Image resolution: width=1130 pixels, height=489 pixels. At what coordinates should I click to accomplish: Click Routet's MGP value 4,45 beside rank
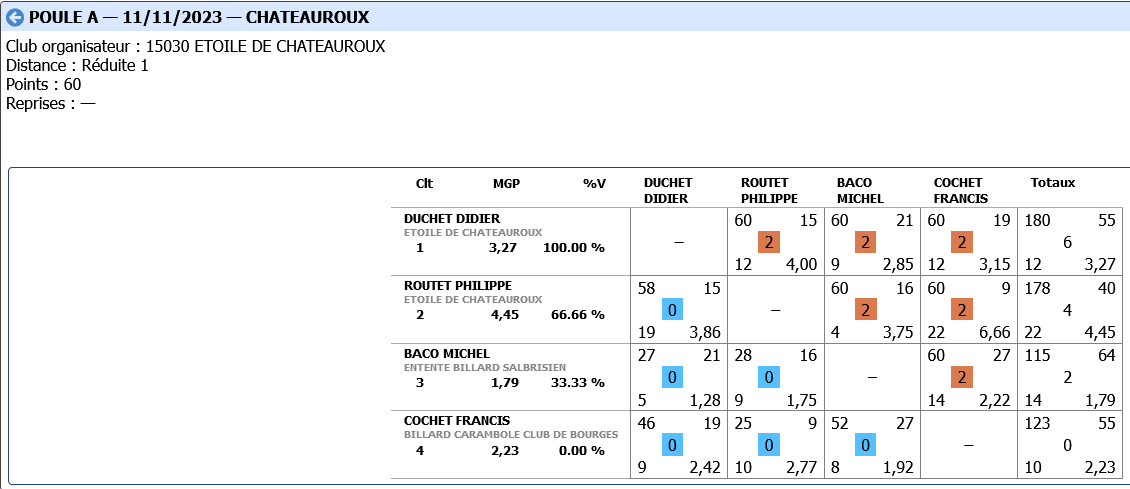click(x=504, y=315)
